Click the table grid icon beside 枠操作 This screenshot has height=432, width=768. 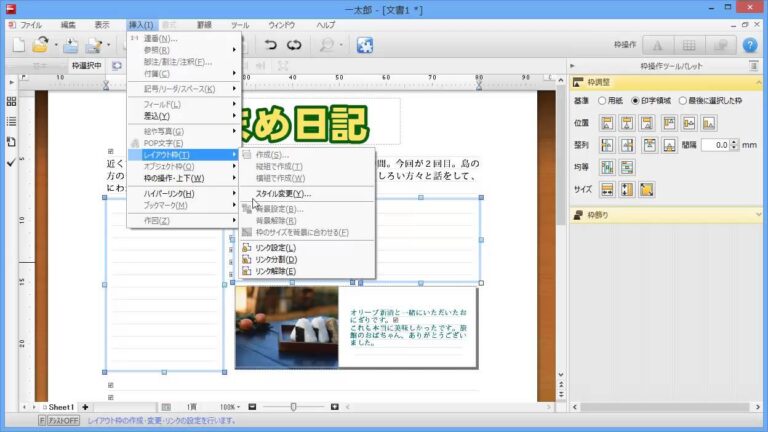[x=689, y=45]
